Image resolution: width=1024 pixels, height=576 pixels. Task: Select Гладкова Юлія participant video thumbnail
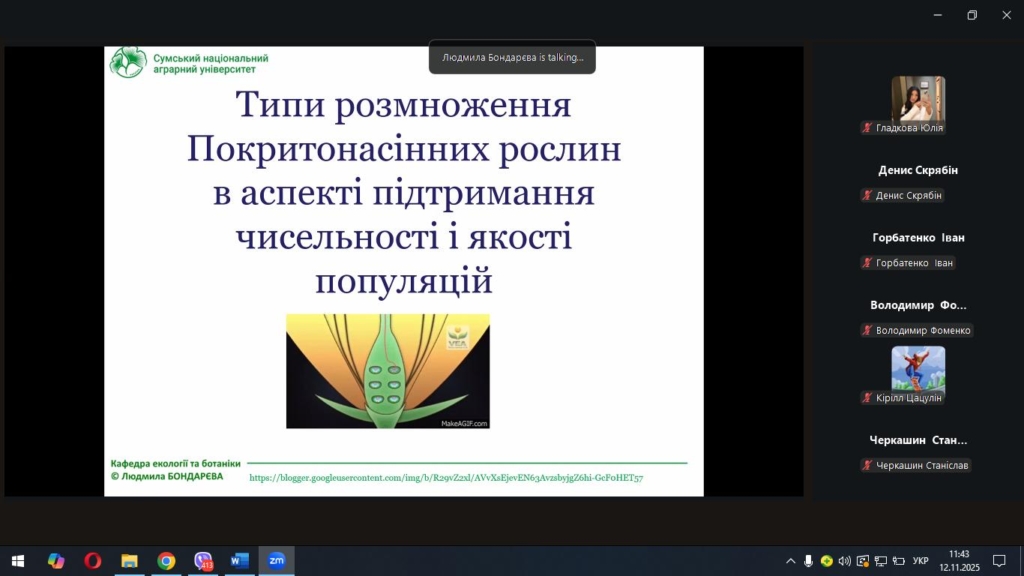pos(917,98)
